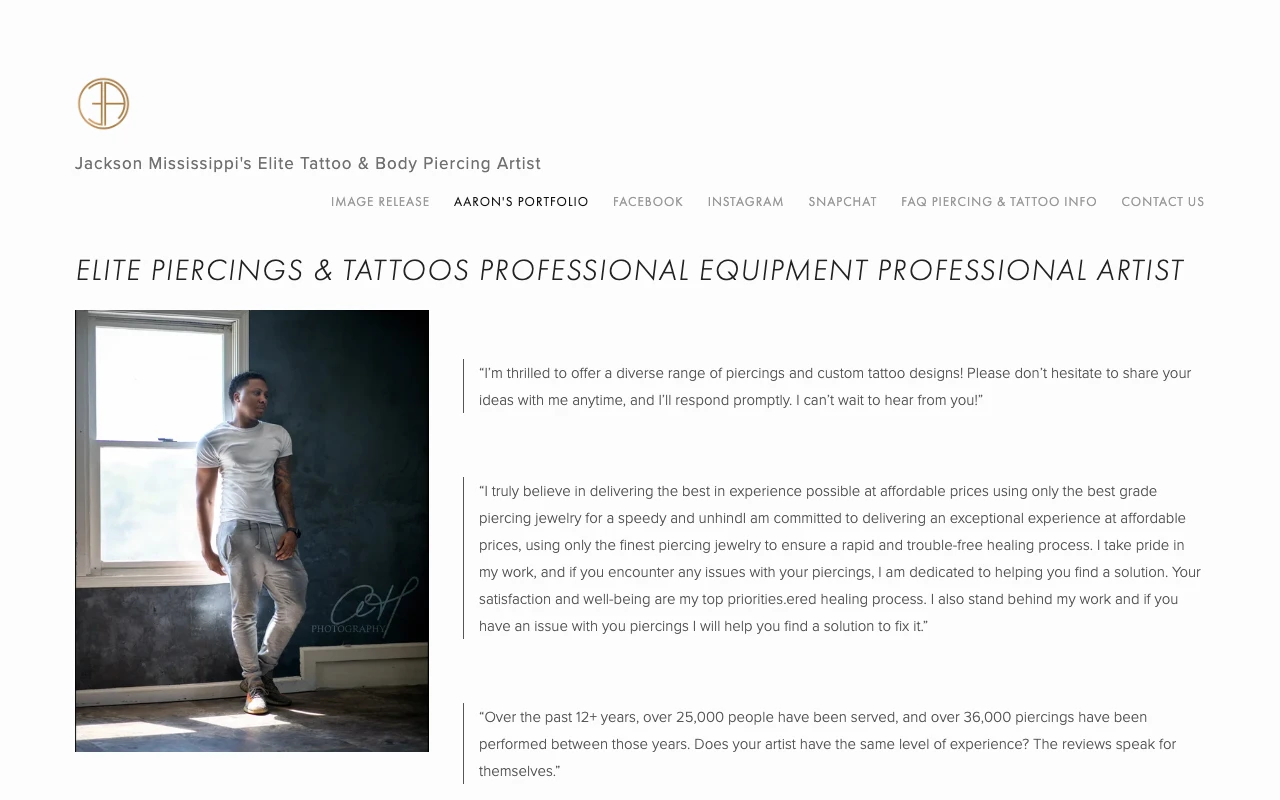
Task: Visit the Instagram navigation link
Action: [x=746, y=202]
